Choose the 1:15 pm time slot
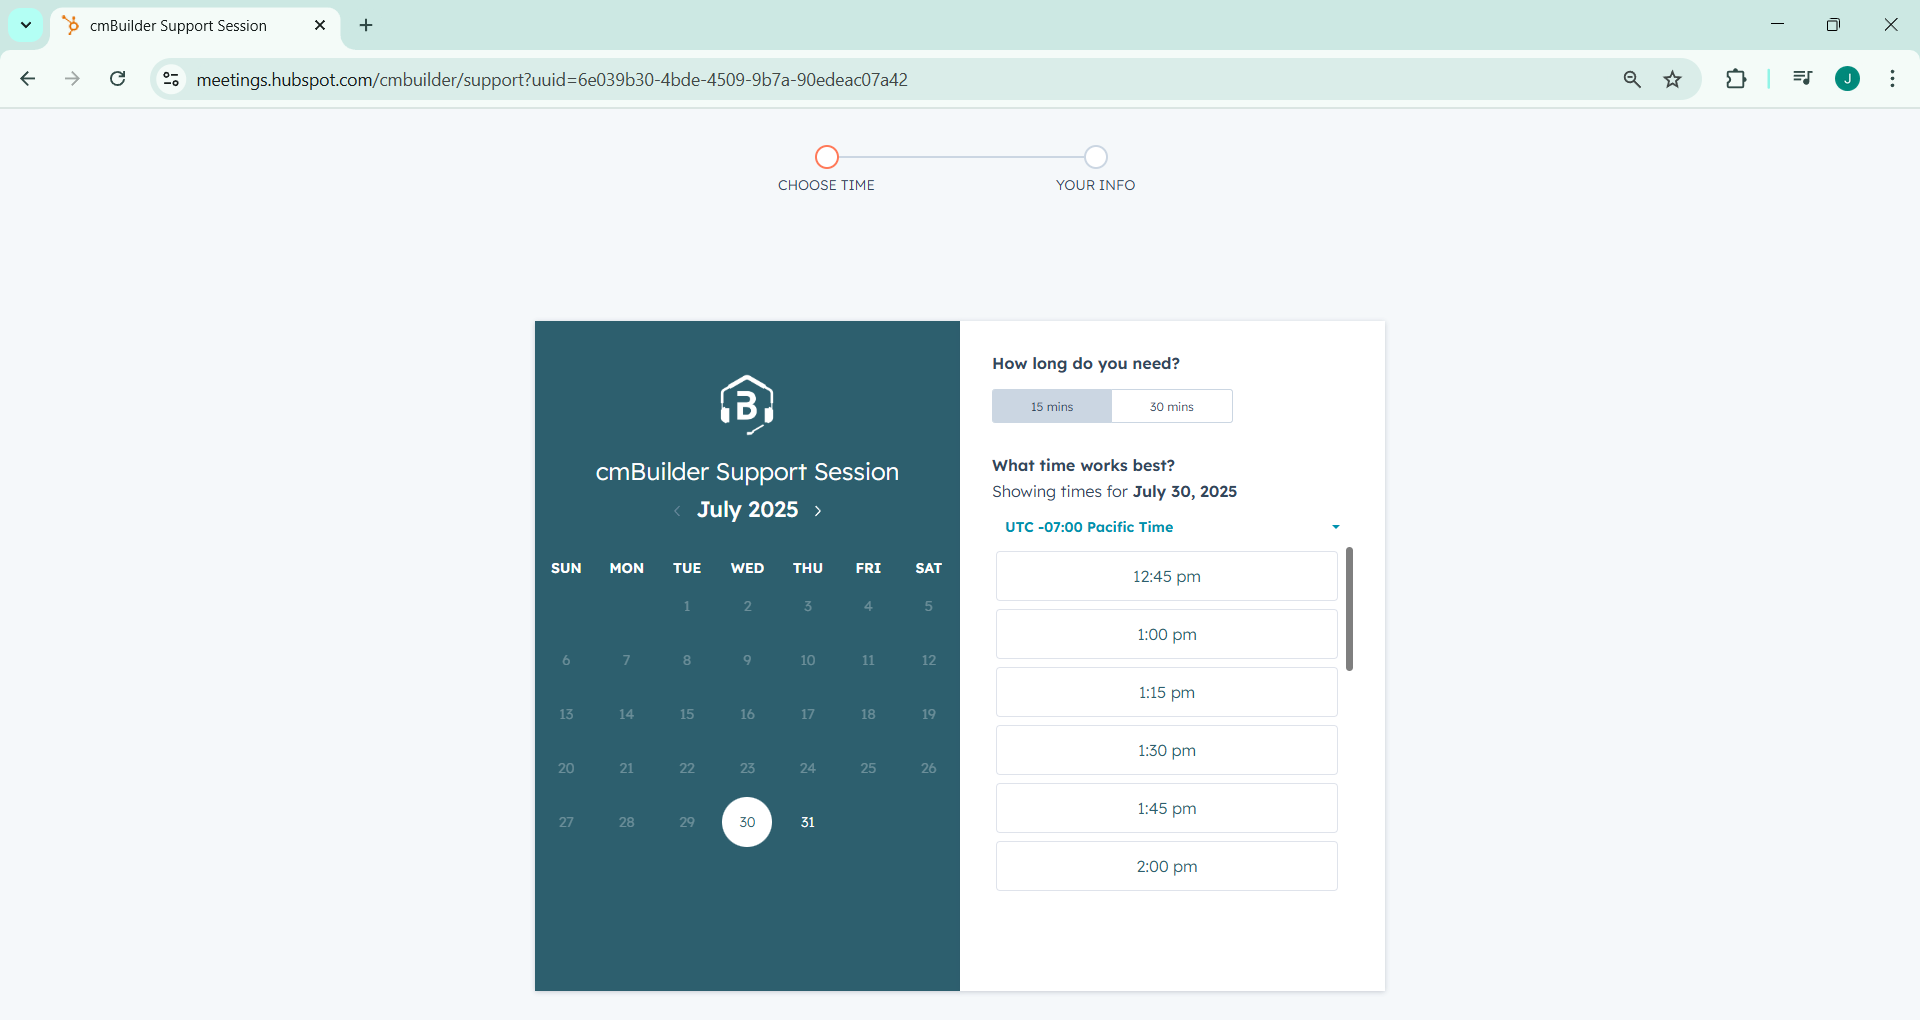 point(1166,692)
